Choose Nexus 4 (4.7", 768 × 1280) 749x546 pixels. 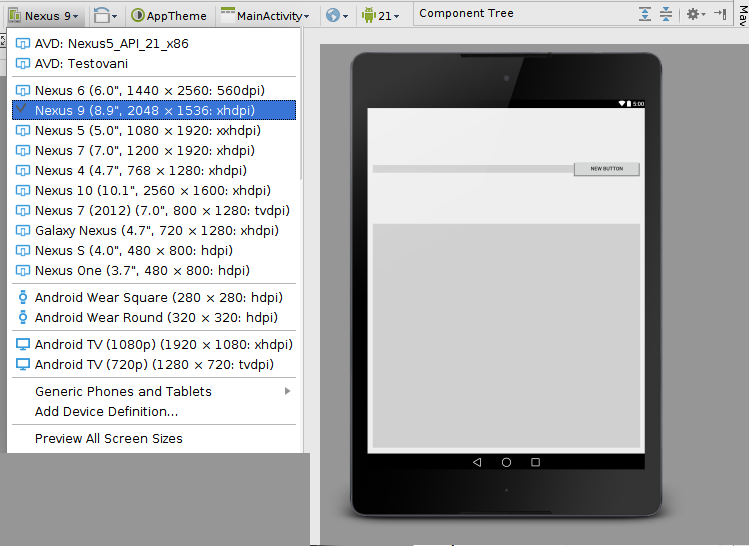pyautogui.click(x=154, y=171)
